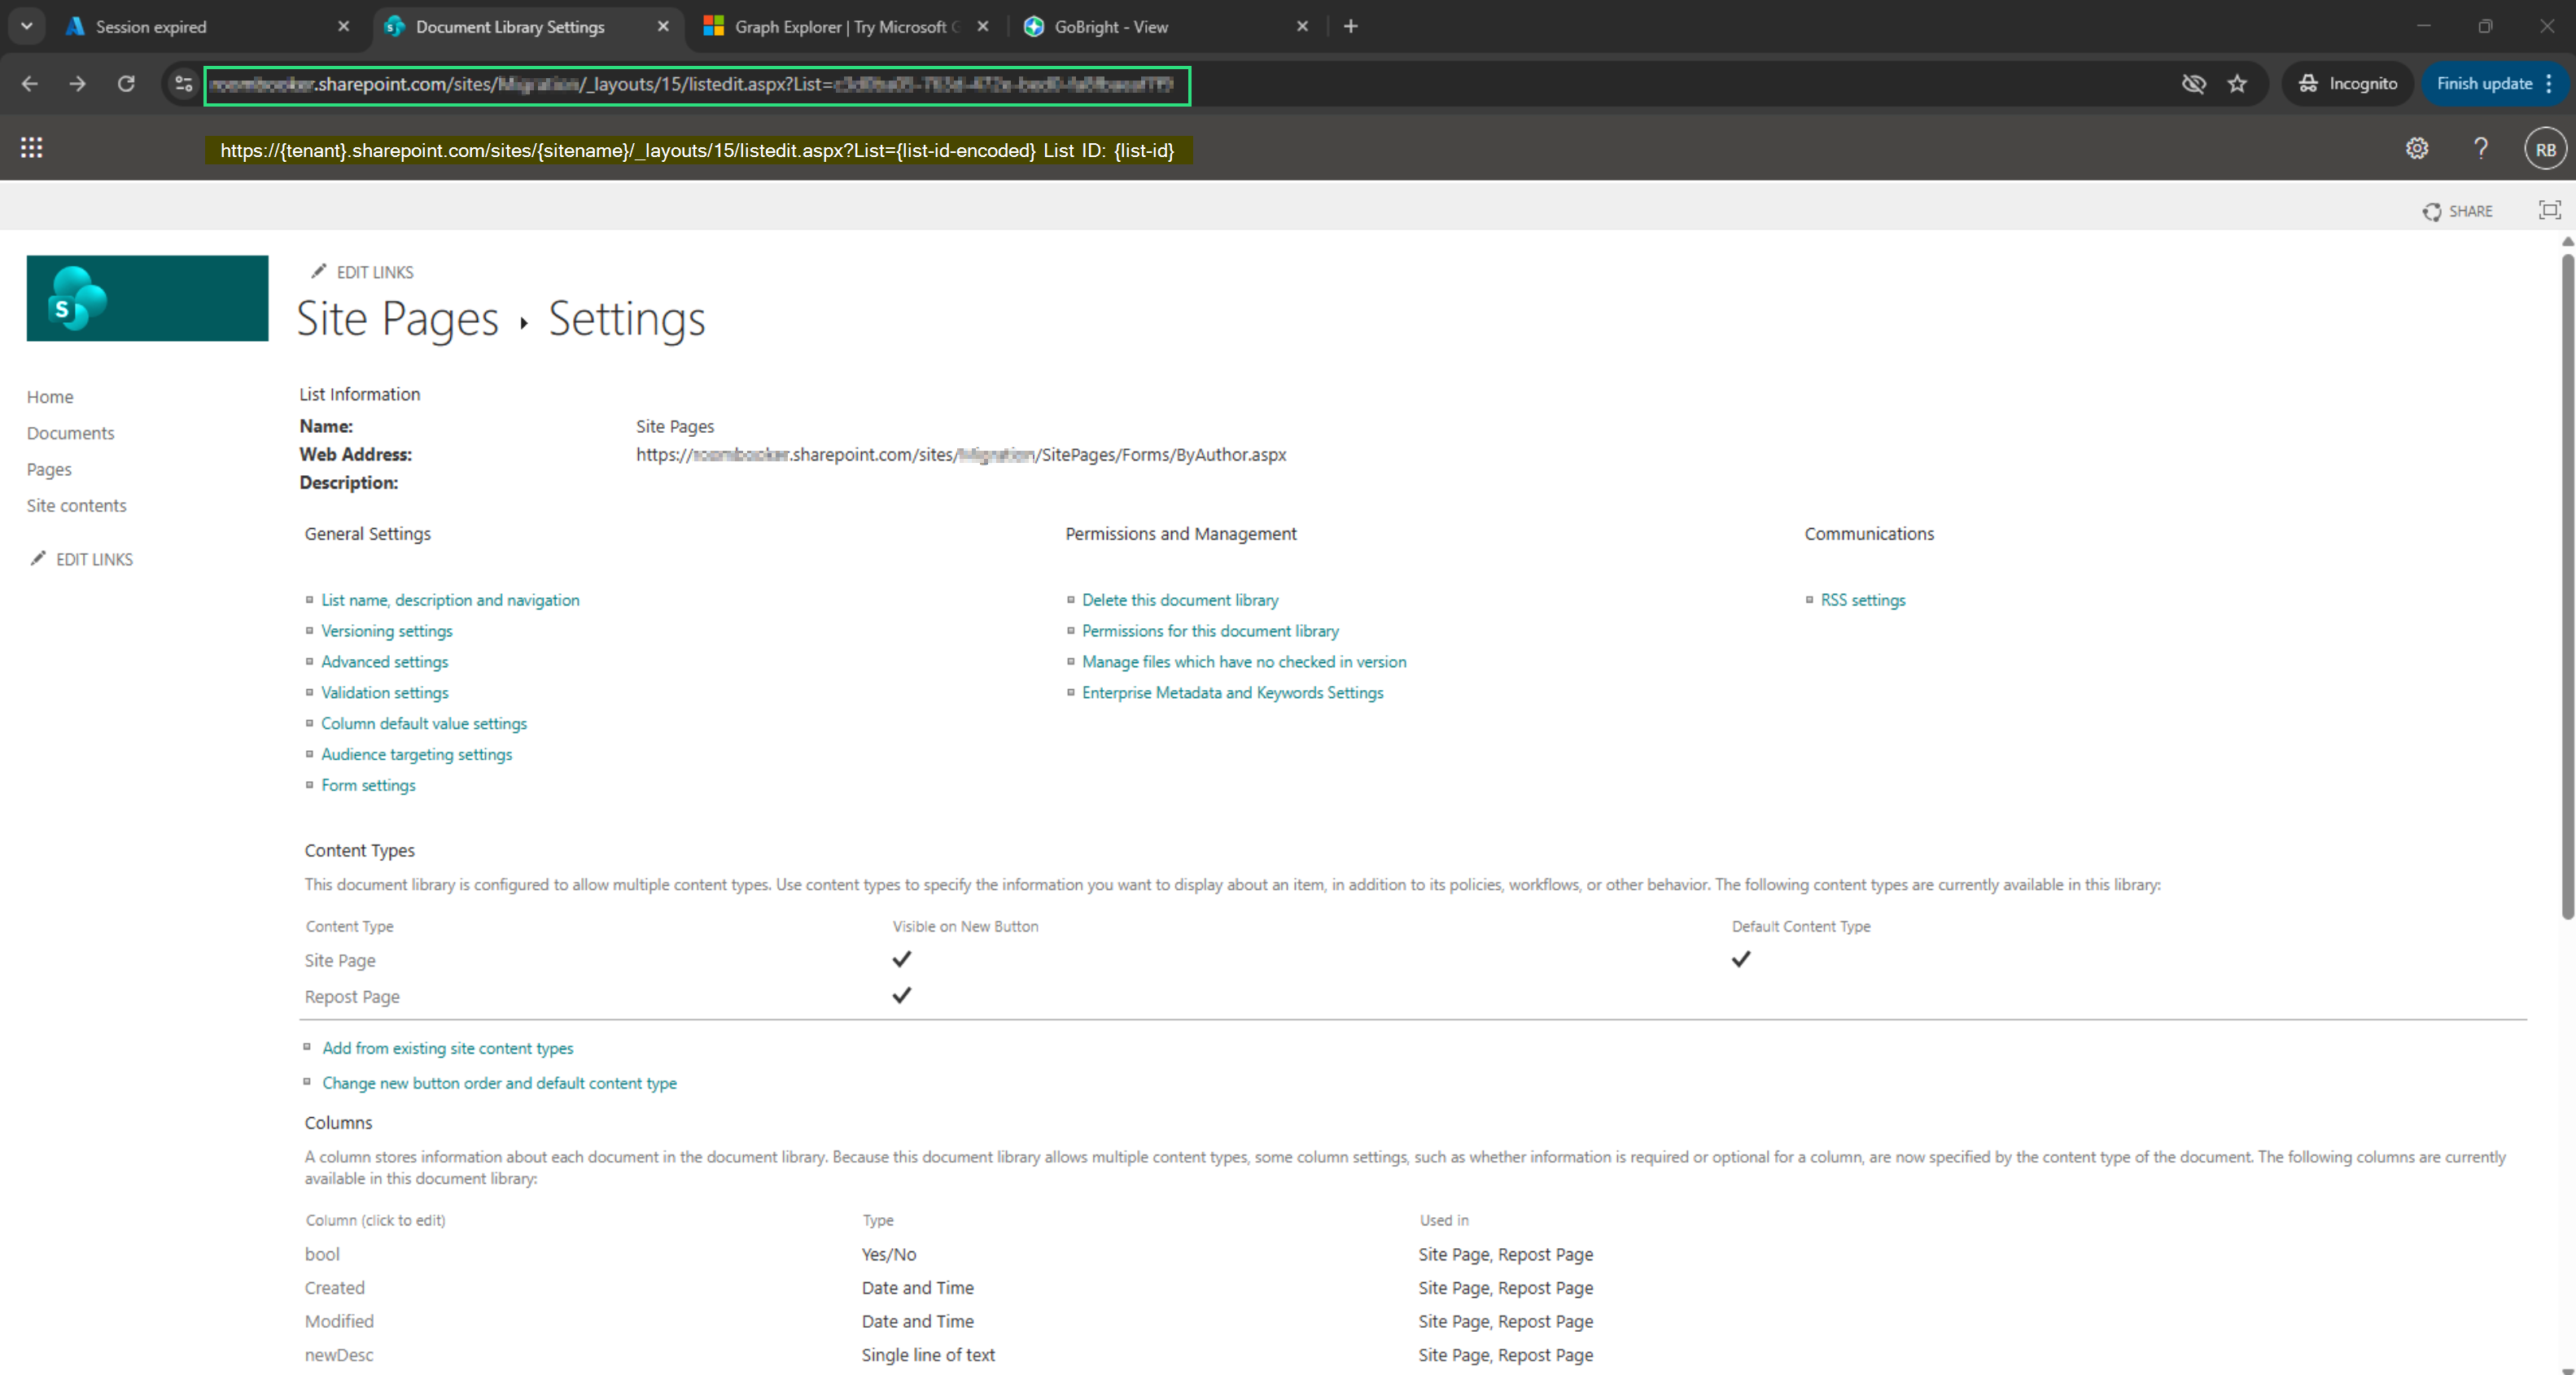
Task: Open the settings gear in suite bar
Action: (x=2416, y=149)
